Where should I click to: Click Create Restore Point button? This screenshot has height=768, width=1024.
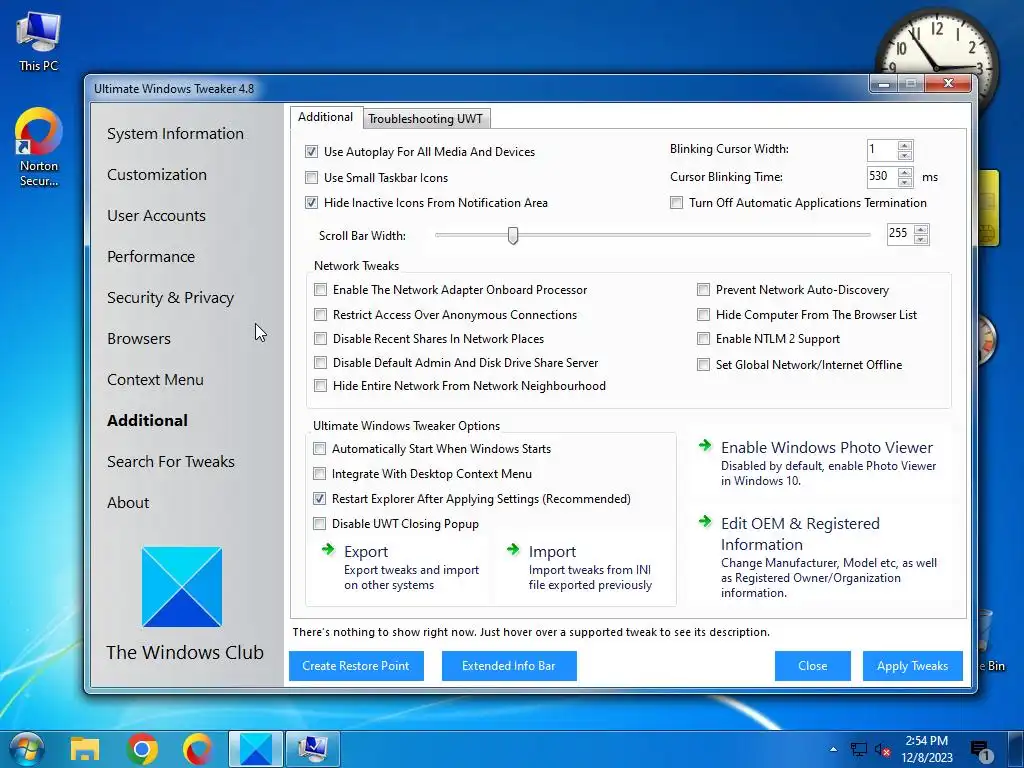356,665
